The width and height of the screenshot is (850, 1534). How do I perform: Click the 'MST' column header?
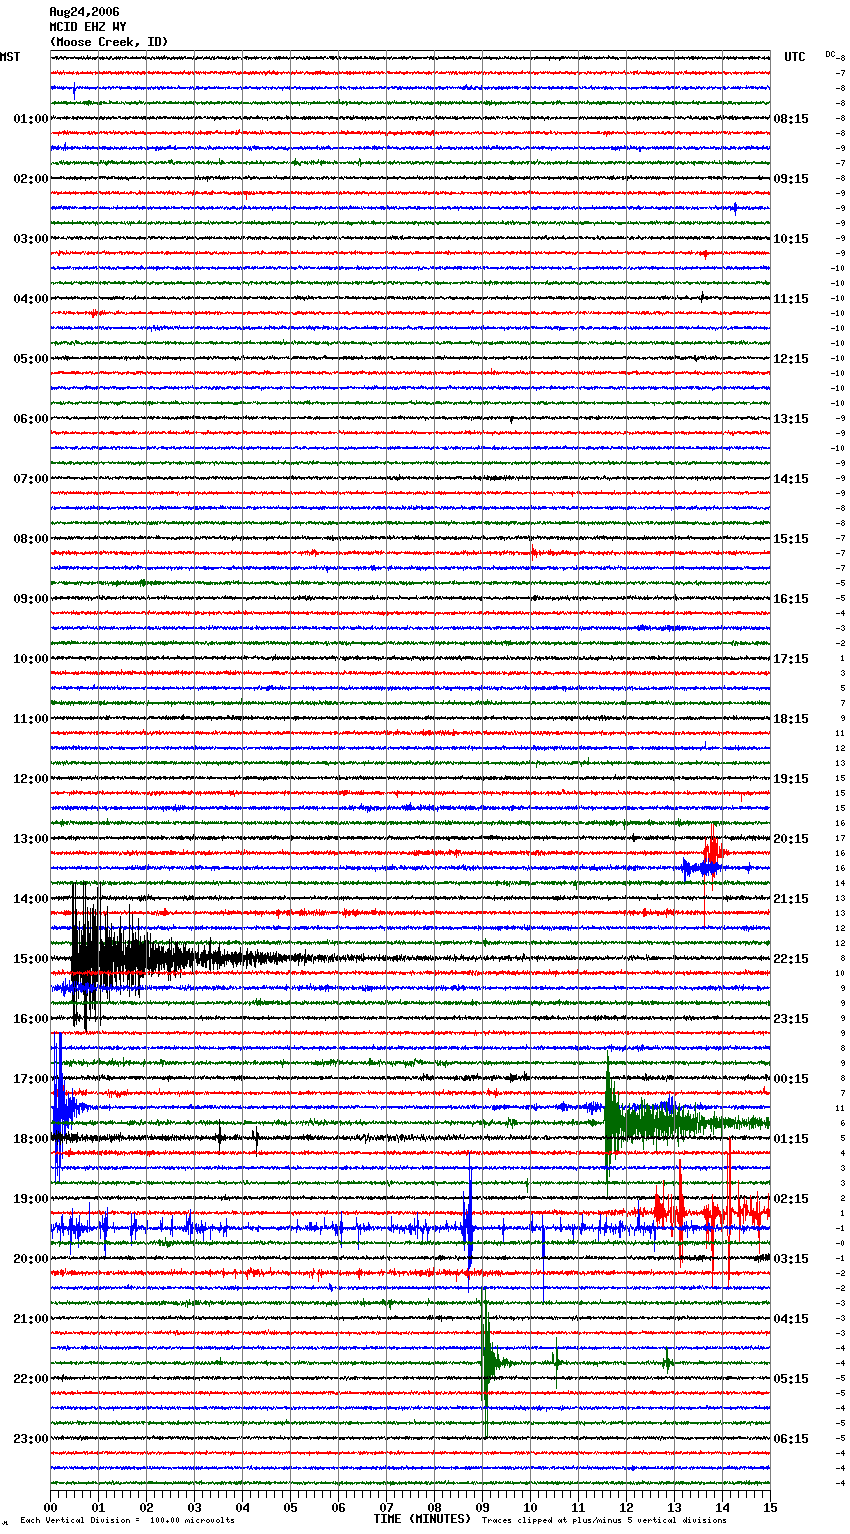tap(10, 57)
